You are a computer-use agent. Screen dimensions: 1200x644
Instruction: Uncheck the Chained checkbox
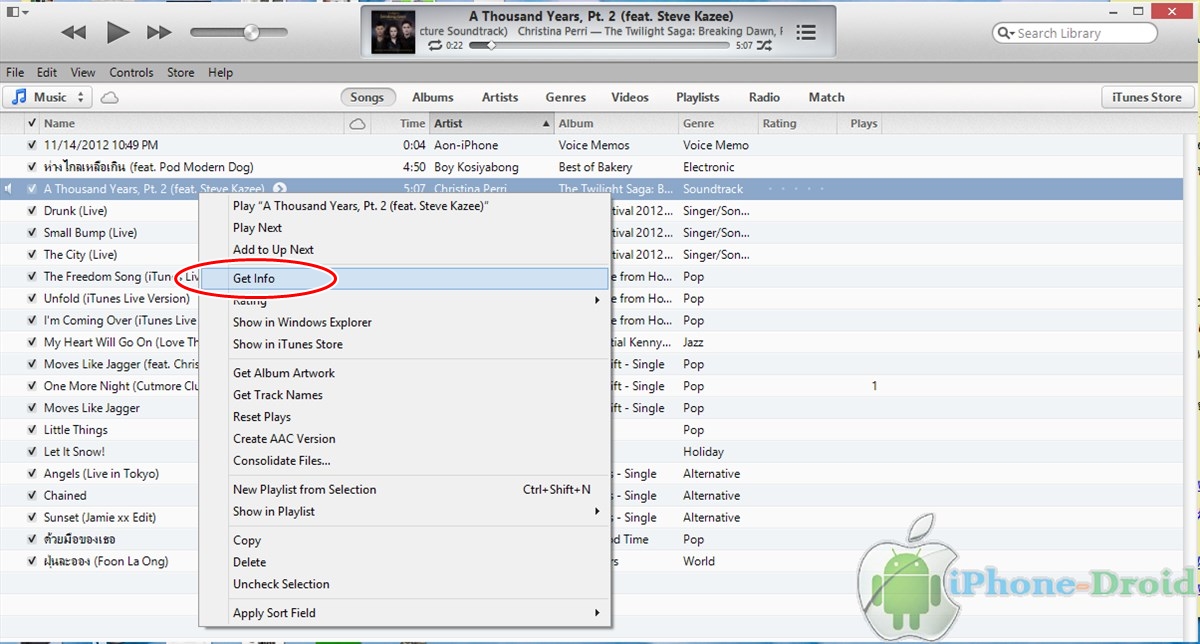32,496
